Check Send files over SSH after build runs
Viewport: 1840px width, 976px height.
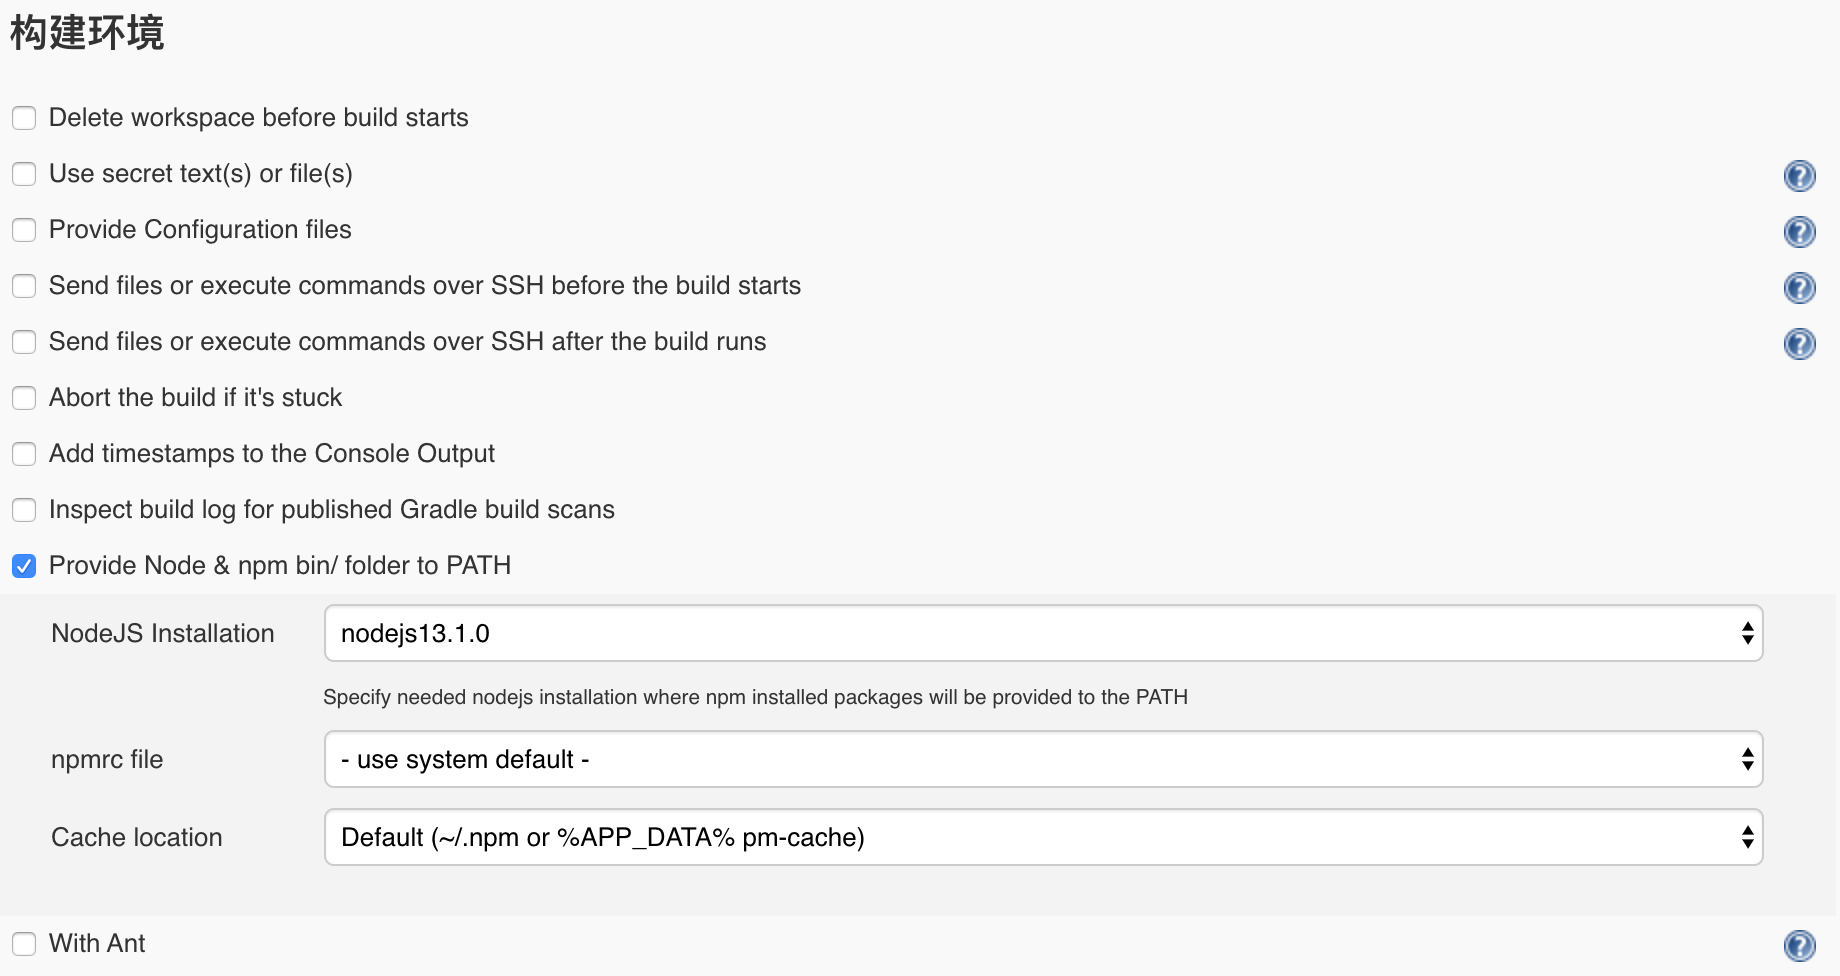[x=24, y=342]
